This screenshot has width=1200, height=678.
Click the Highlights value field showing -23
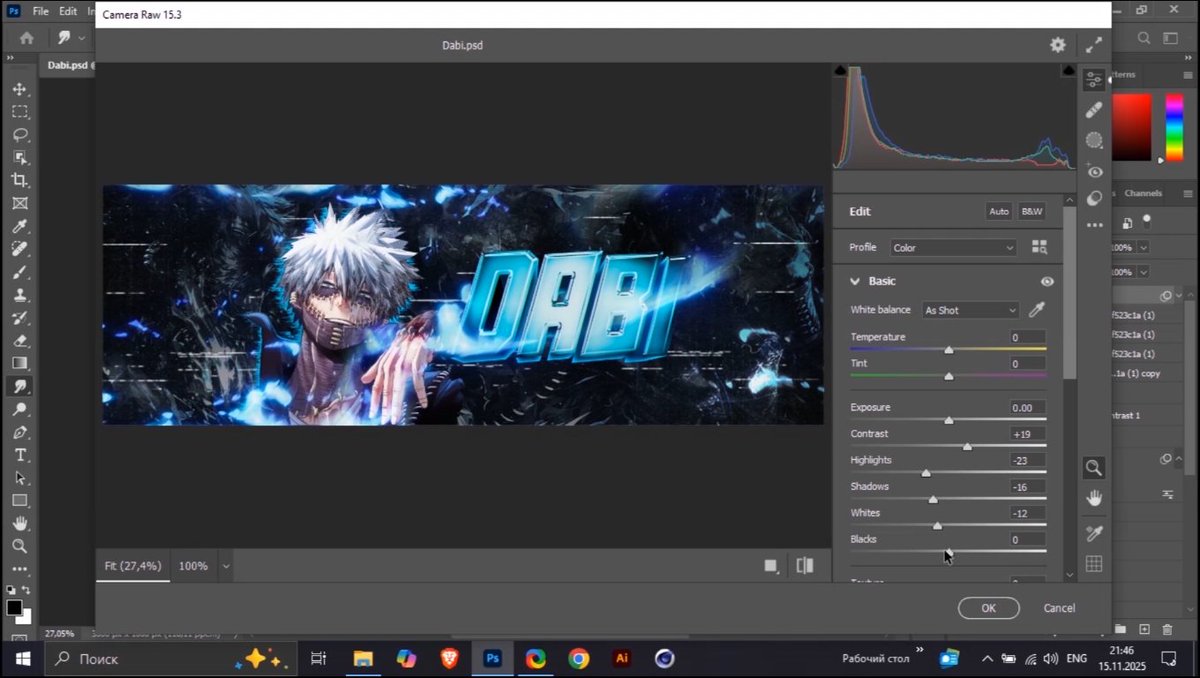tap(1027, 460)
